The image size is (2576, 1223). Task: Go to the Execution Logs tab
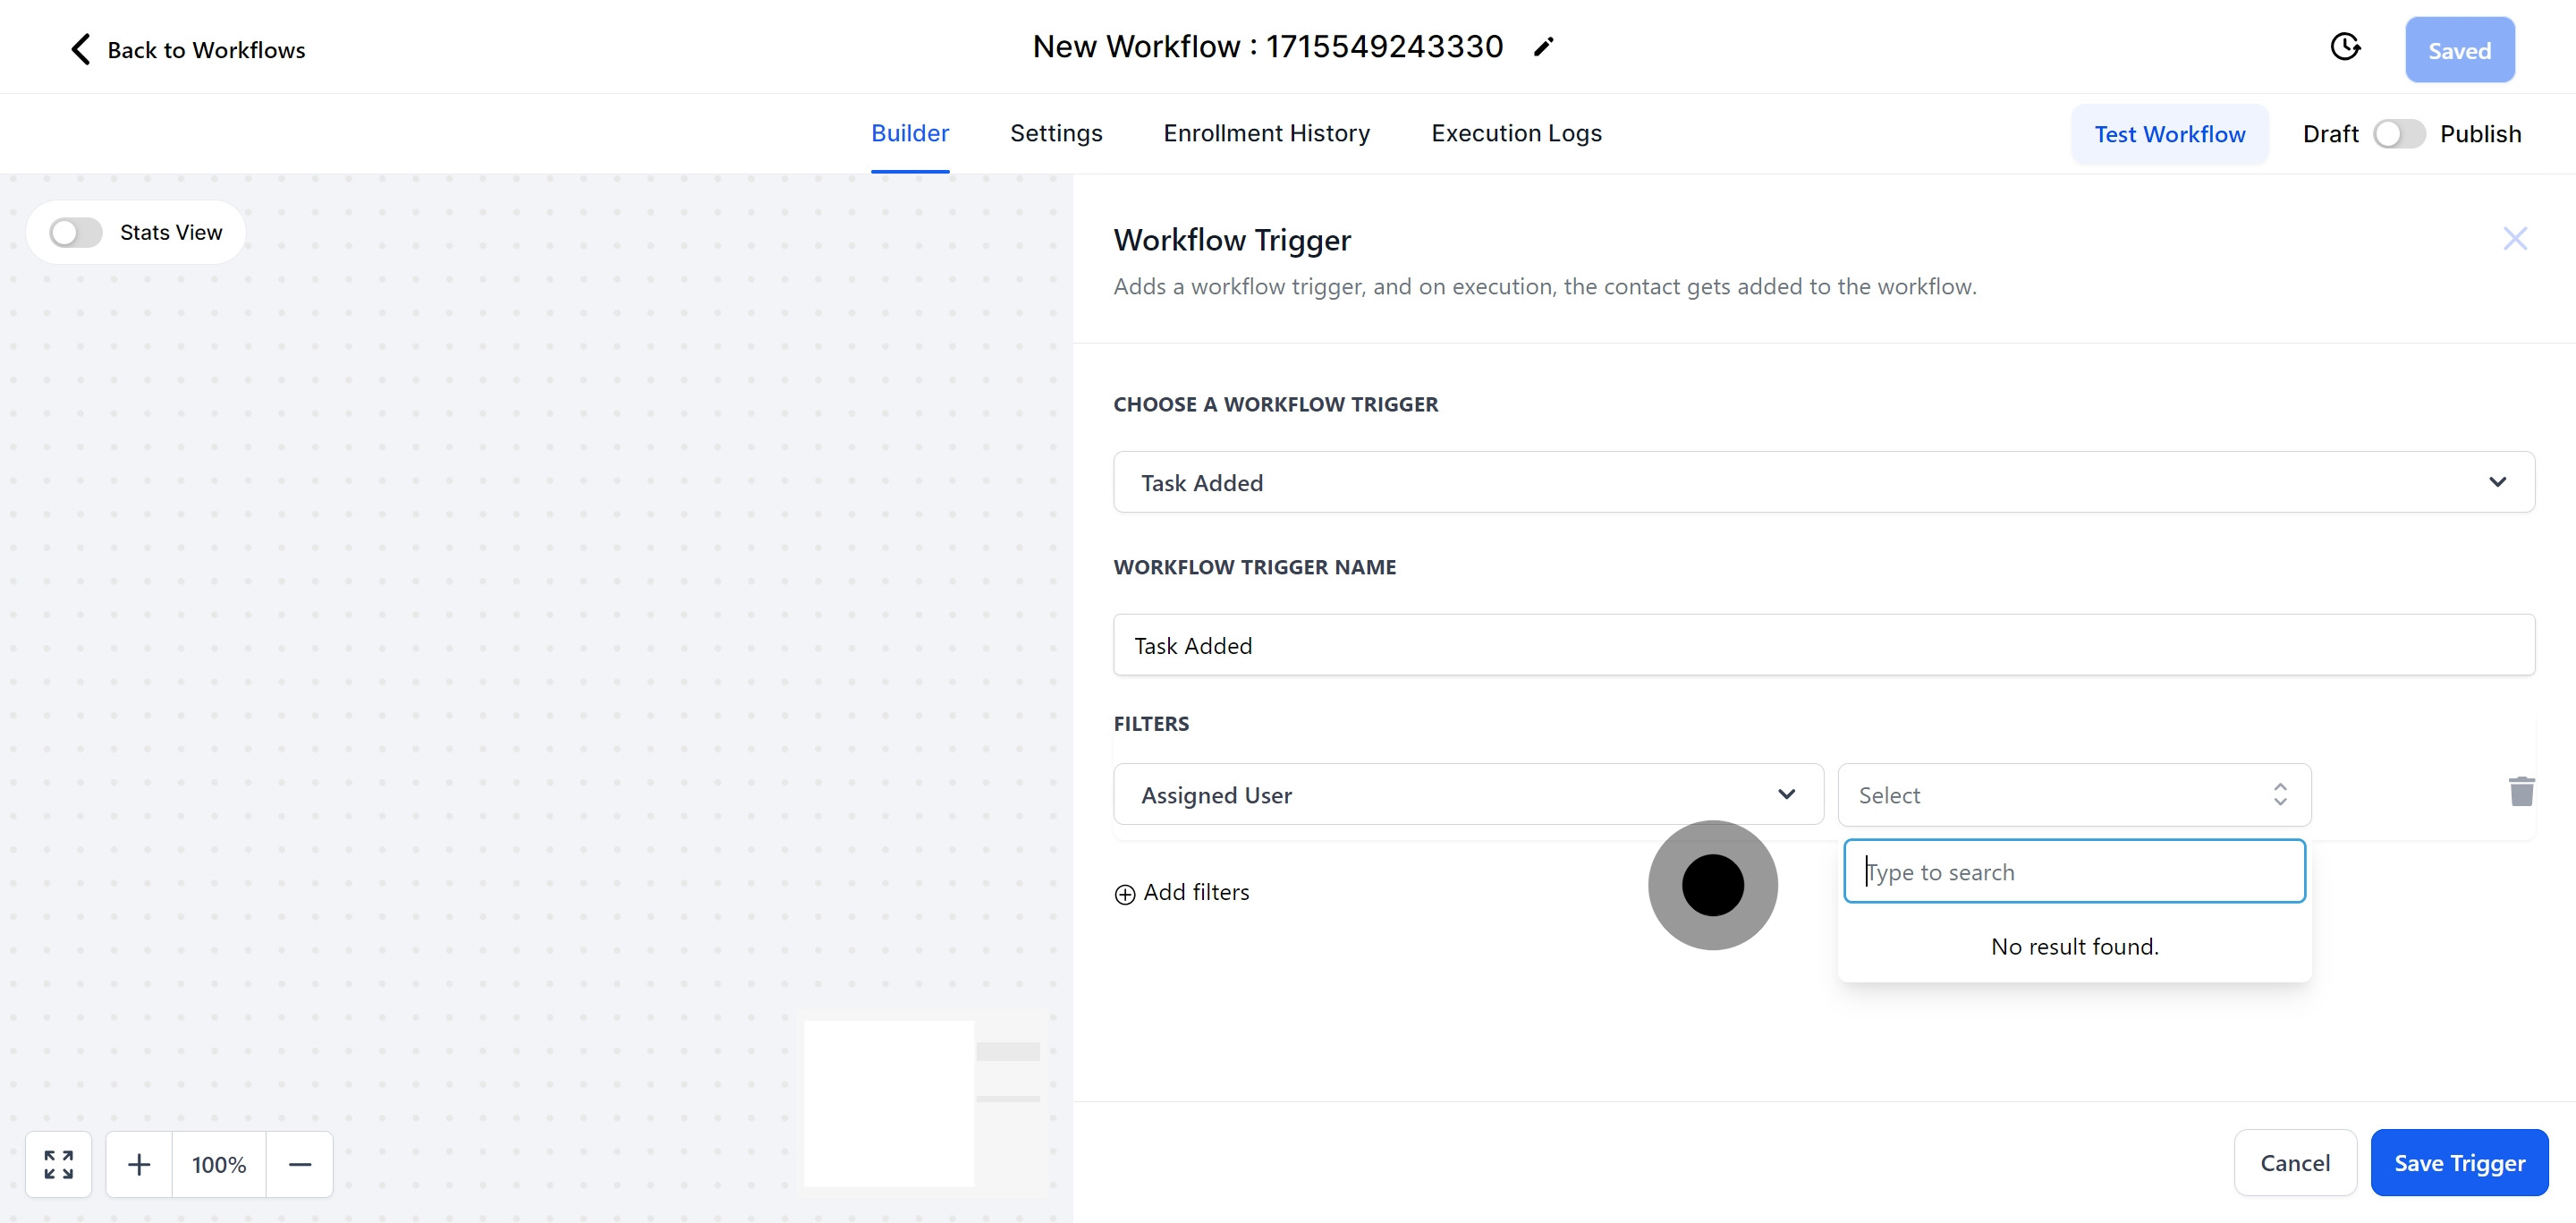(1515, 133)
